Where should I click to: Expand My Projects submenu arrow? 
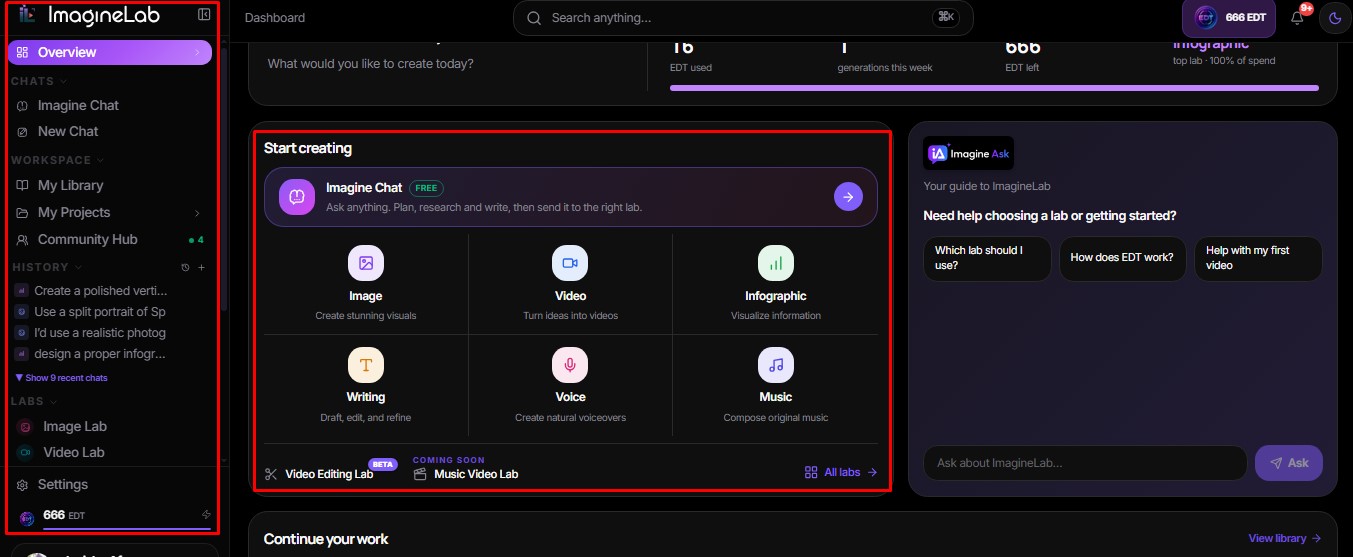click(x=196, y=213)
